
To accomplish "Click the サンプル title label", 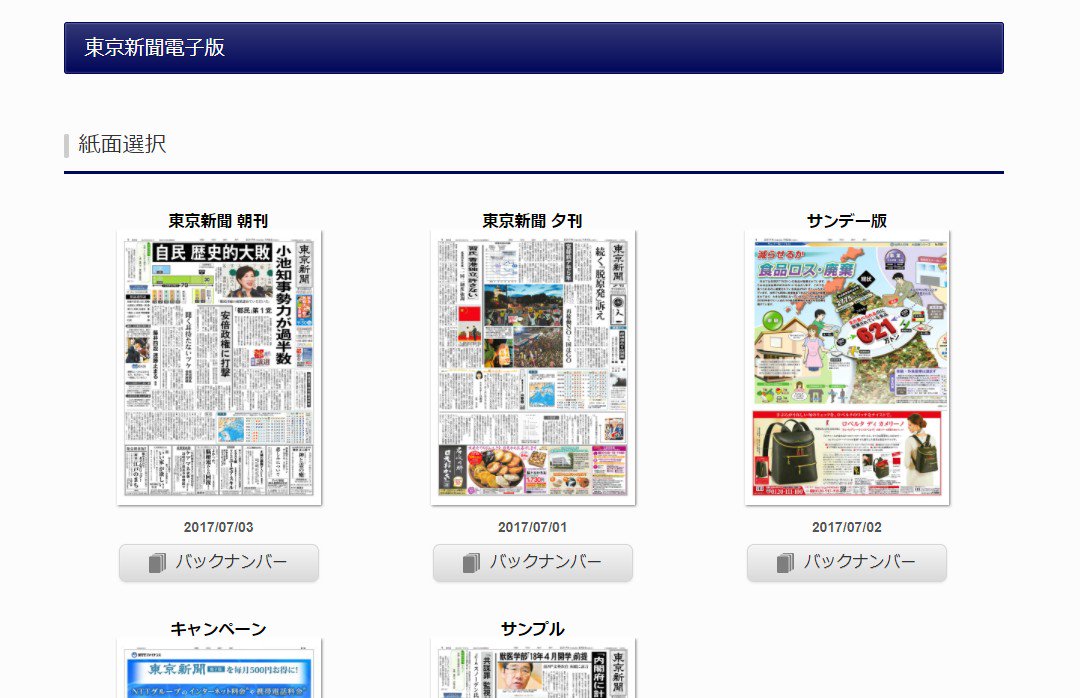I will pos(532,628).
